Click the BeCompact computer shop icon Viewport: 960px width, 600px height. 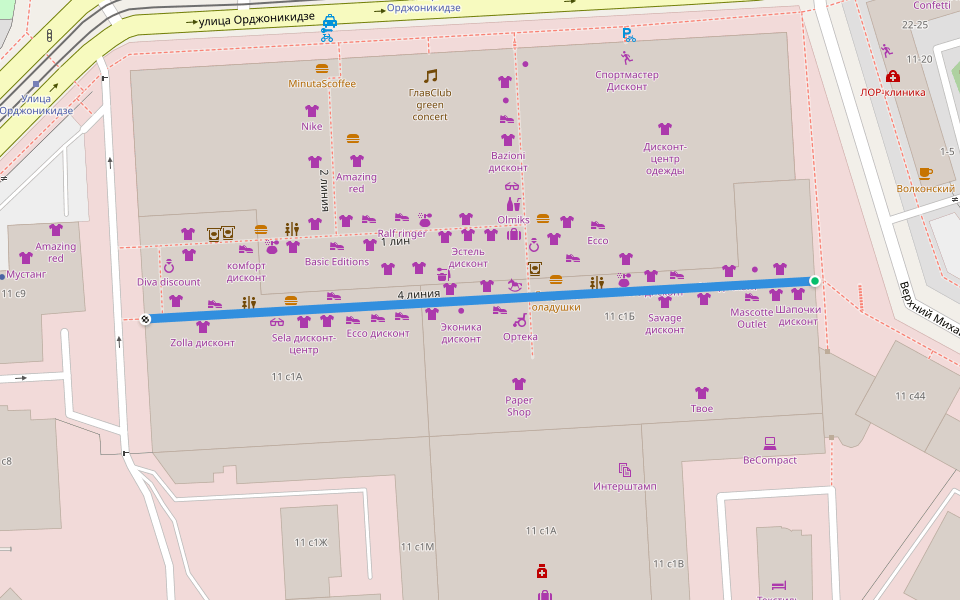pyautogui.click(x=770, y=443)
